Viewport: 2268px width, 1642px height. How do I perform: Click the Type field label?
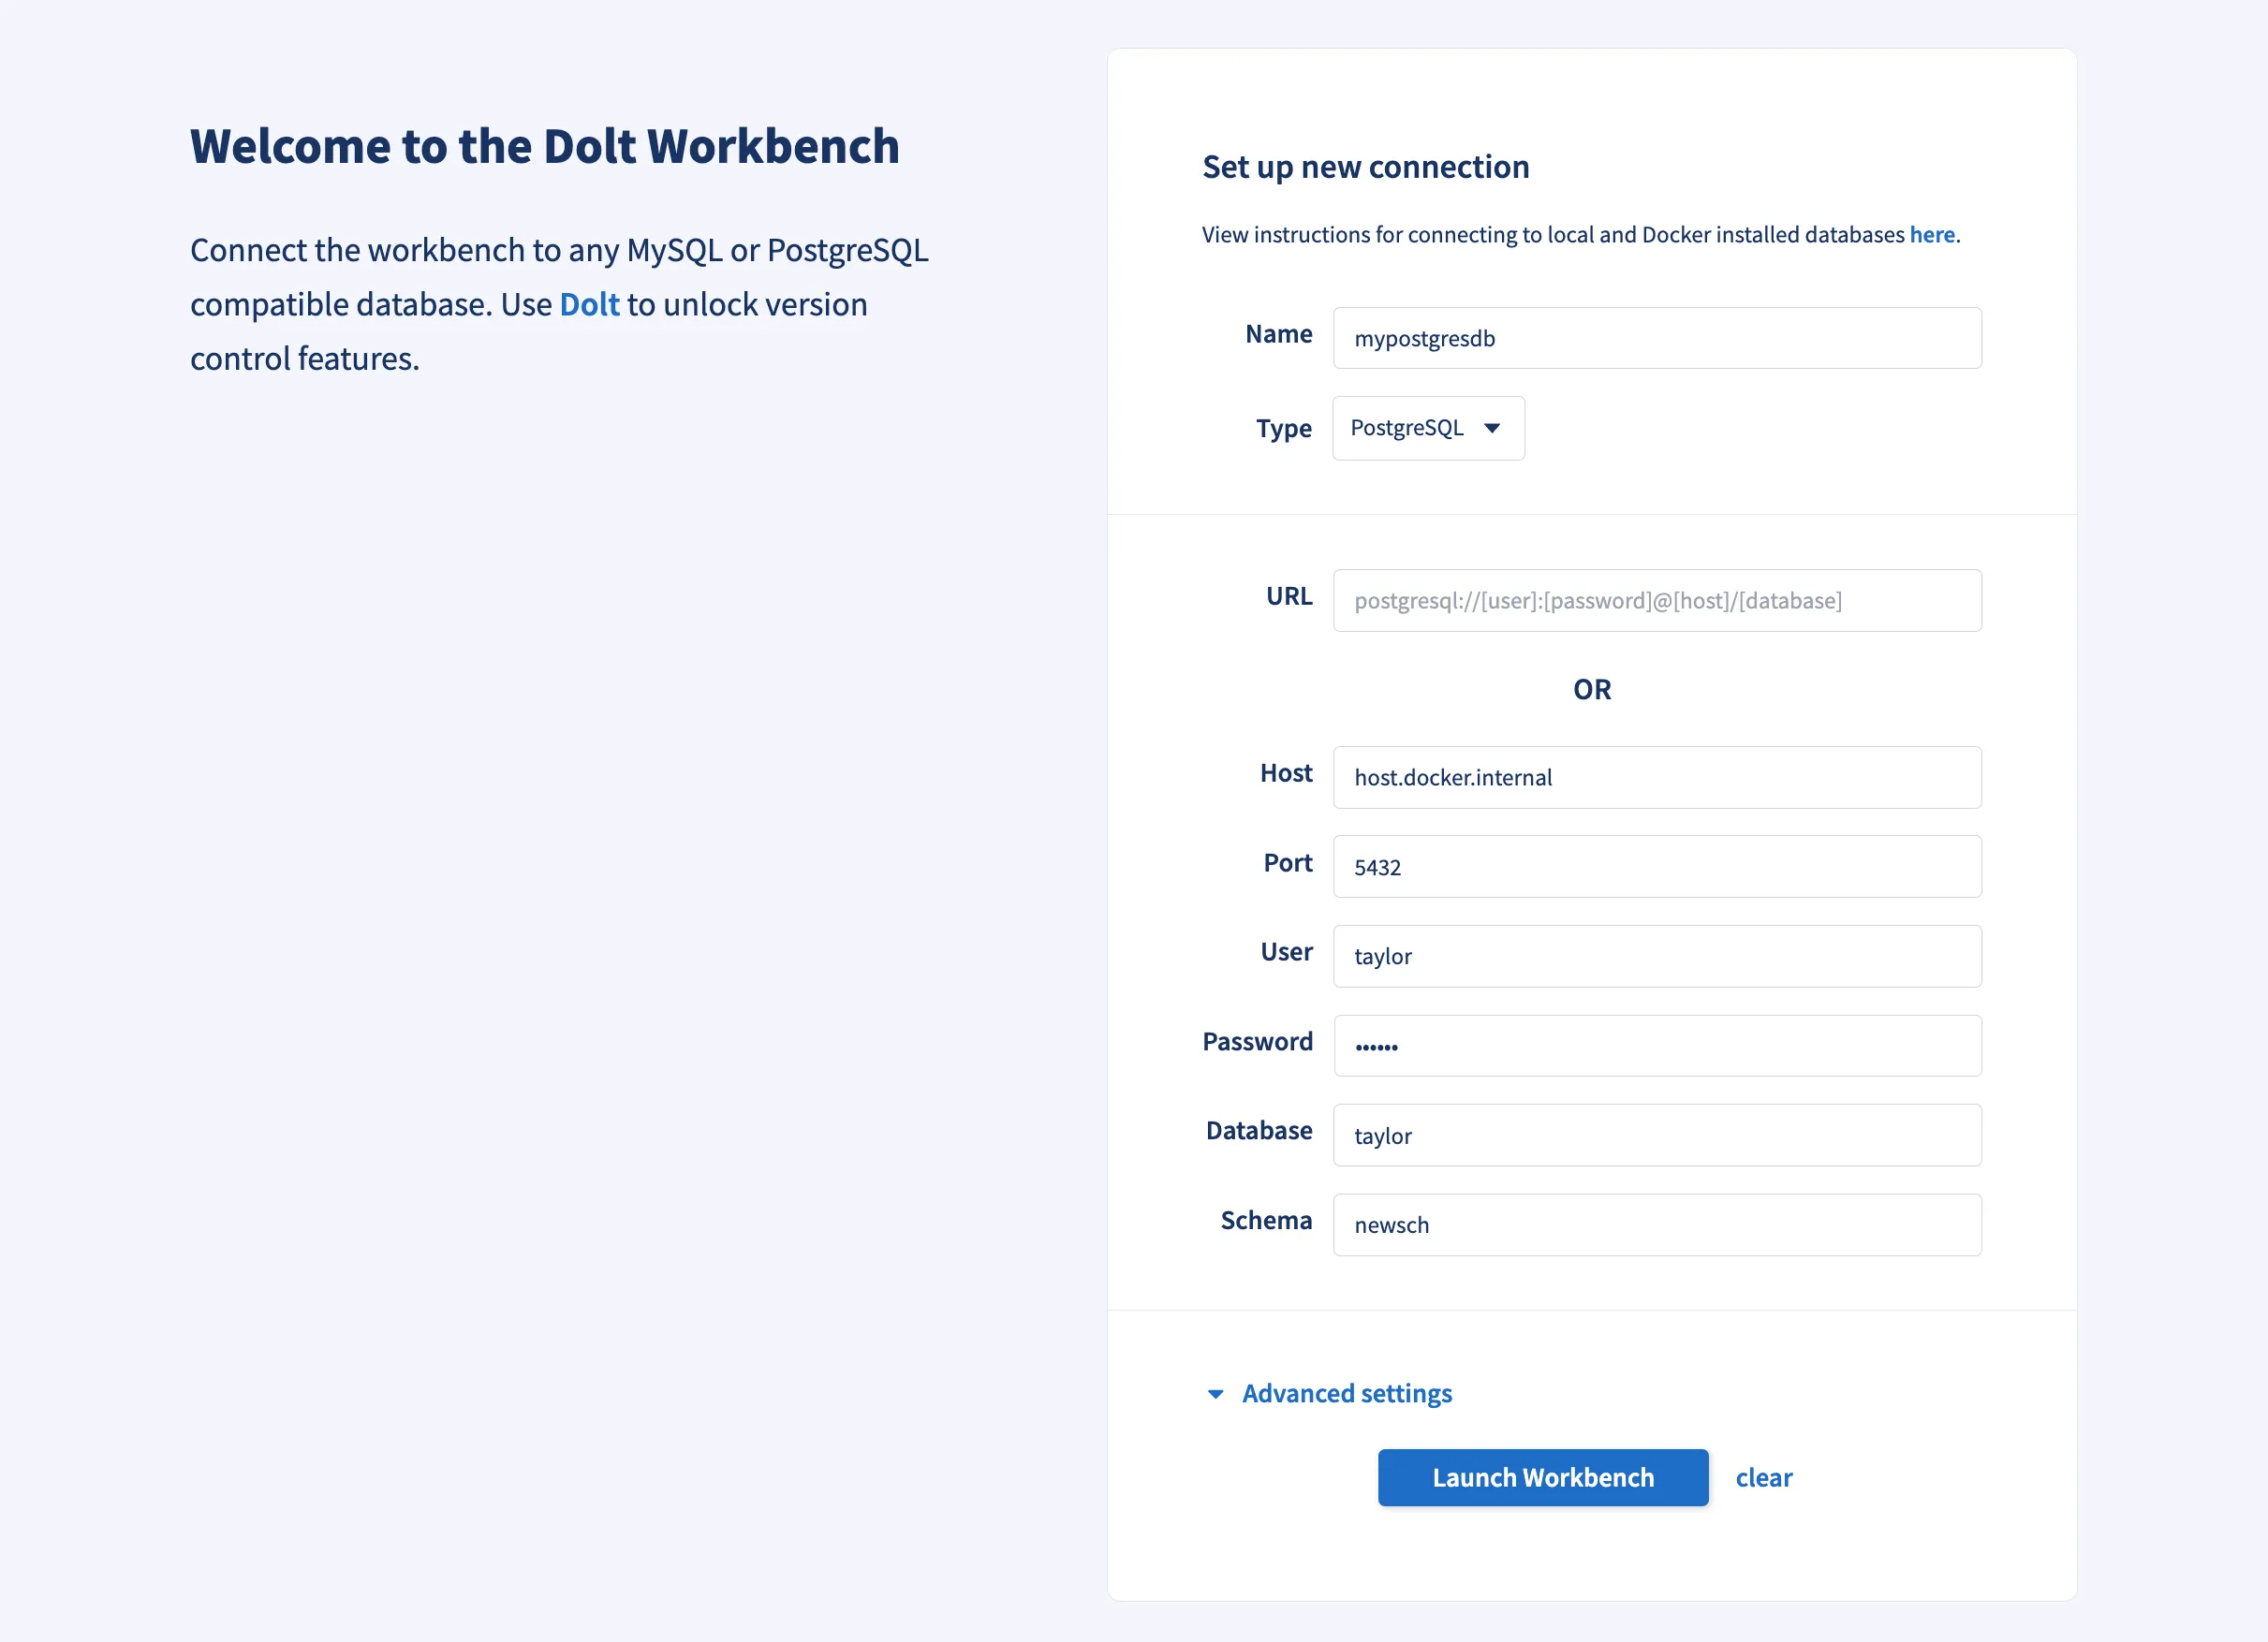[1283, 429]
